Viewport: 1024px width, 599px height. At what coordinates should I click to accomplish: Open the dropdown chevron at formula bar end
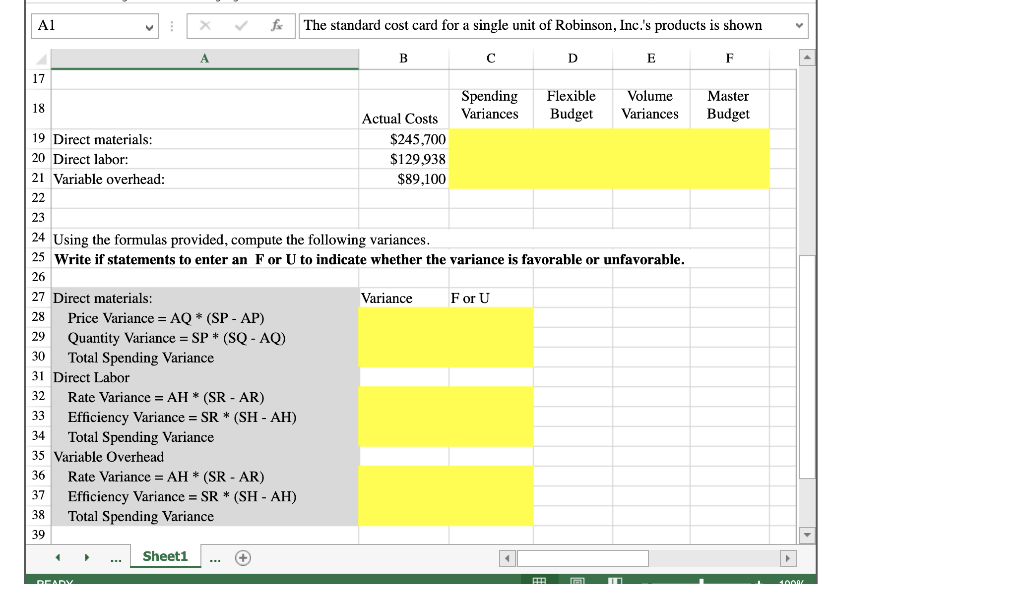[x=801, y=24]
